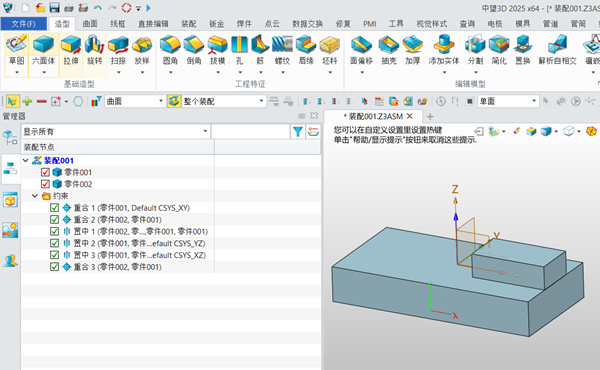Screen dimensions: 600x370
Task: Open the assembly manager sidebar tab
Action: [10, 168]
